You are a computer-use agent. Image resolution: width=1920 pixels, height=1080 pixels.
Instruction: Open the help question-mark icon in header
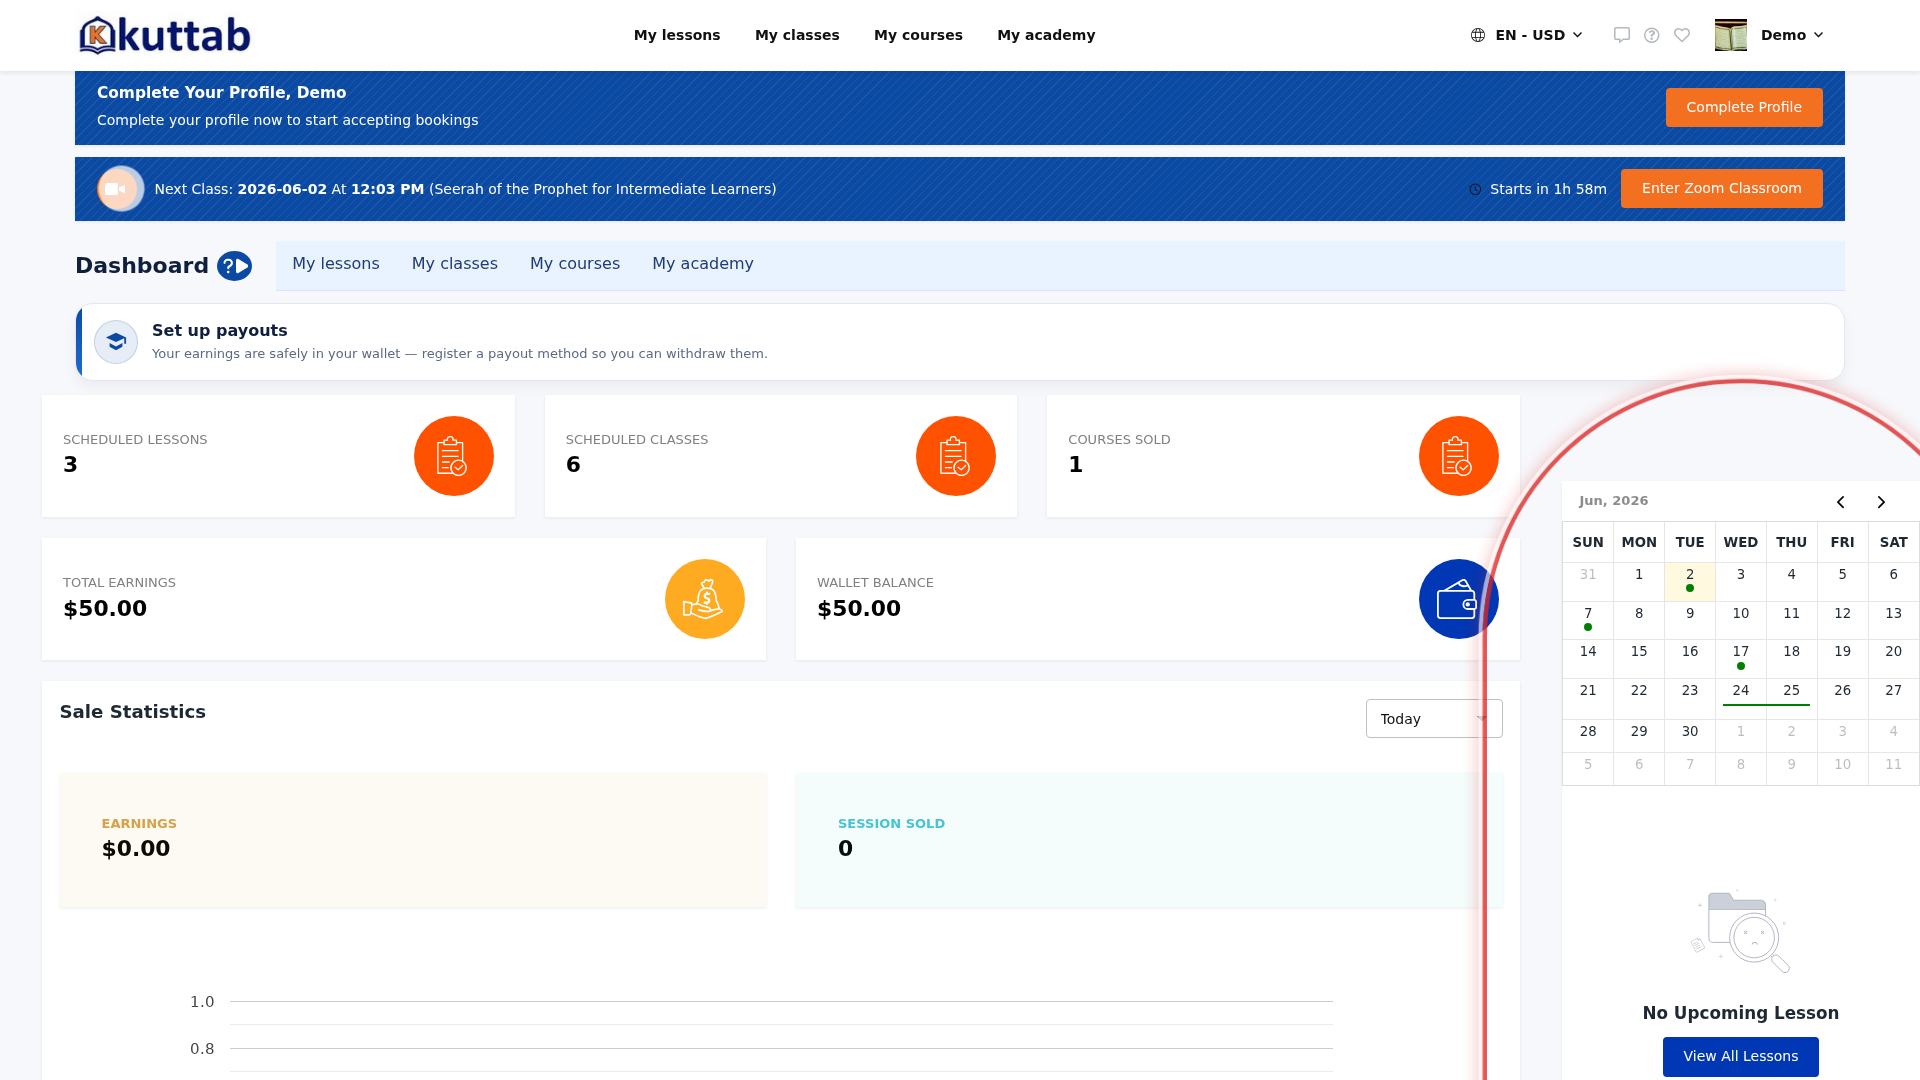click(x=1652, y=35)
